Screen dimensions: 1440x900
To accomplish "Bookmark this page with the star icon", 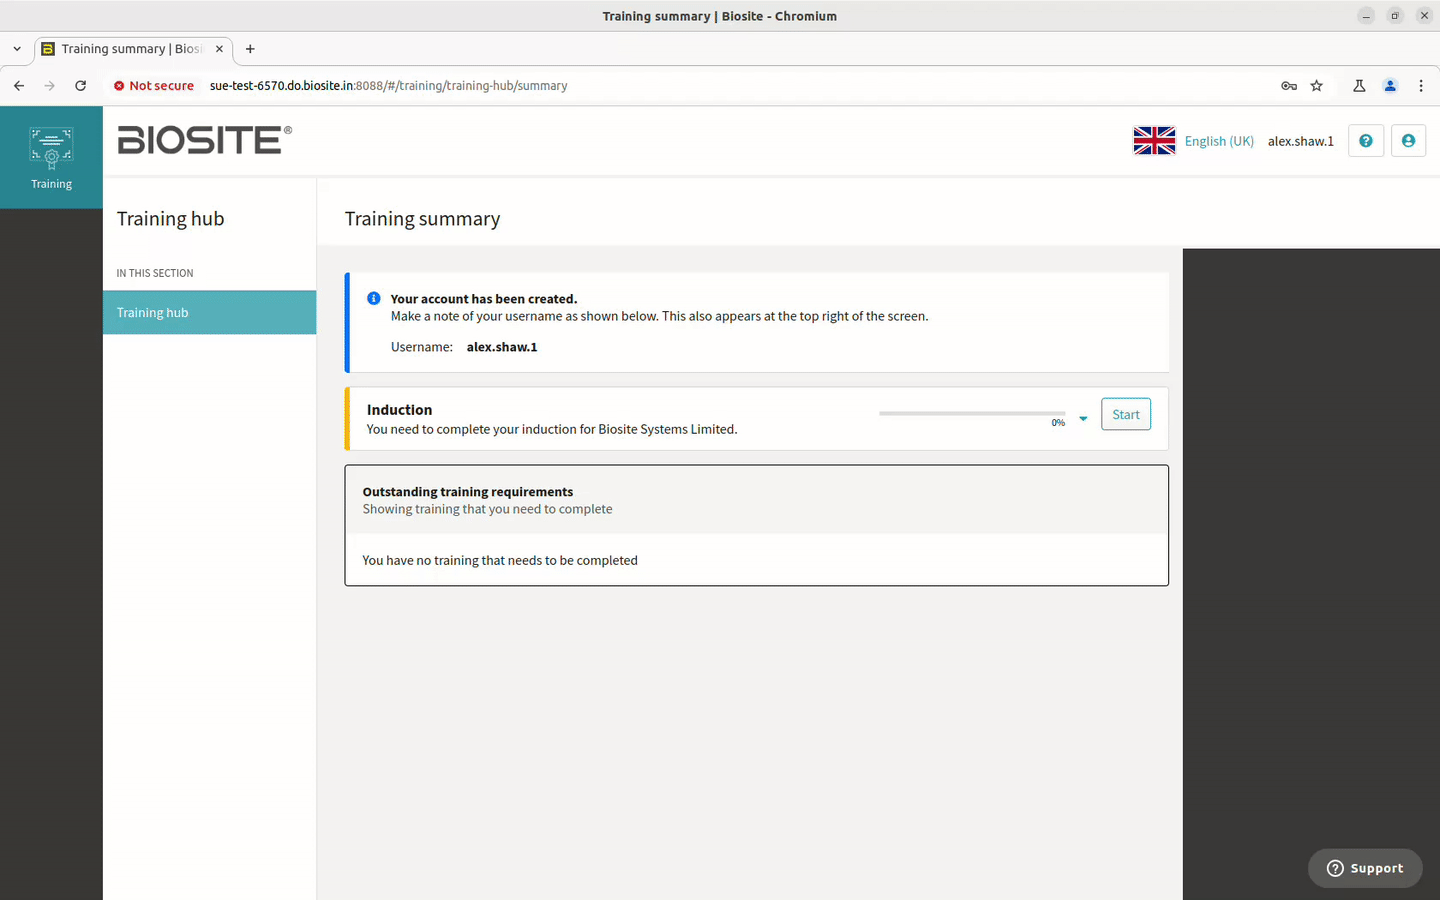I will pyautogui.click(x=1317, y=86).
